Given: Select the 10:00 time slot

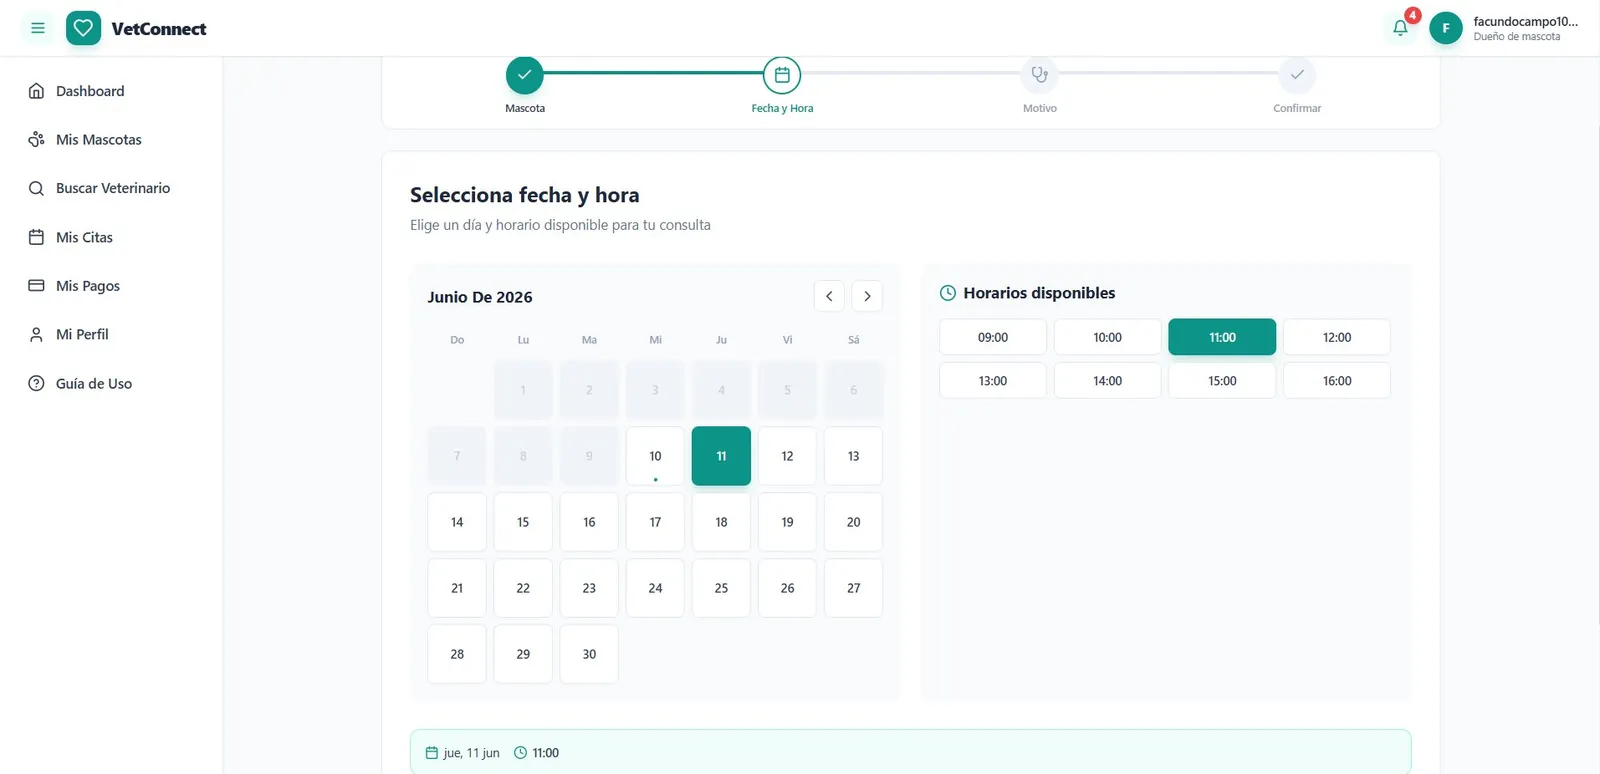Looking at the screenshot, I should pyautogui.click(x=1107, y=337).
